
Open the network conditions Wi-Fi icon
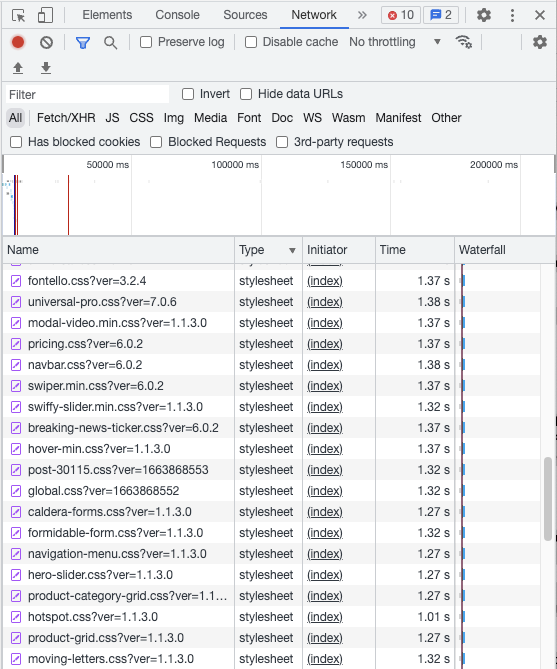[x=464, y=42]
